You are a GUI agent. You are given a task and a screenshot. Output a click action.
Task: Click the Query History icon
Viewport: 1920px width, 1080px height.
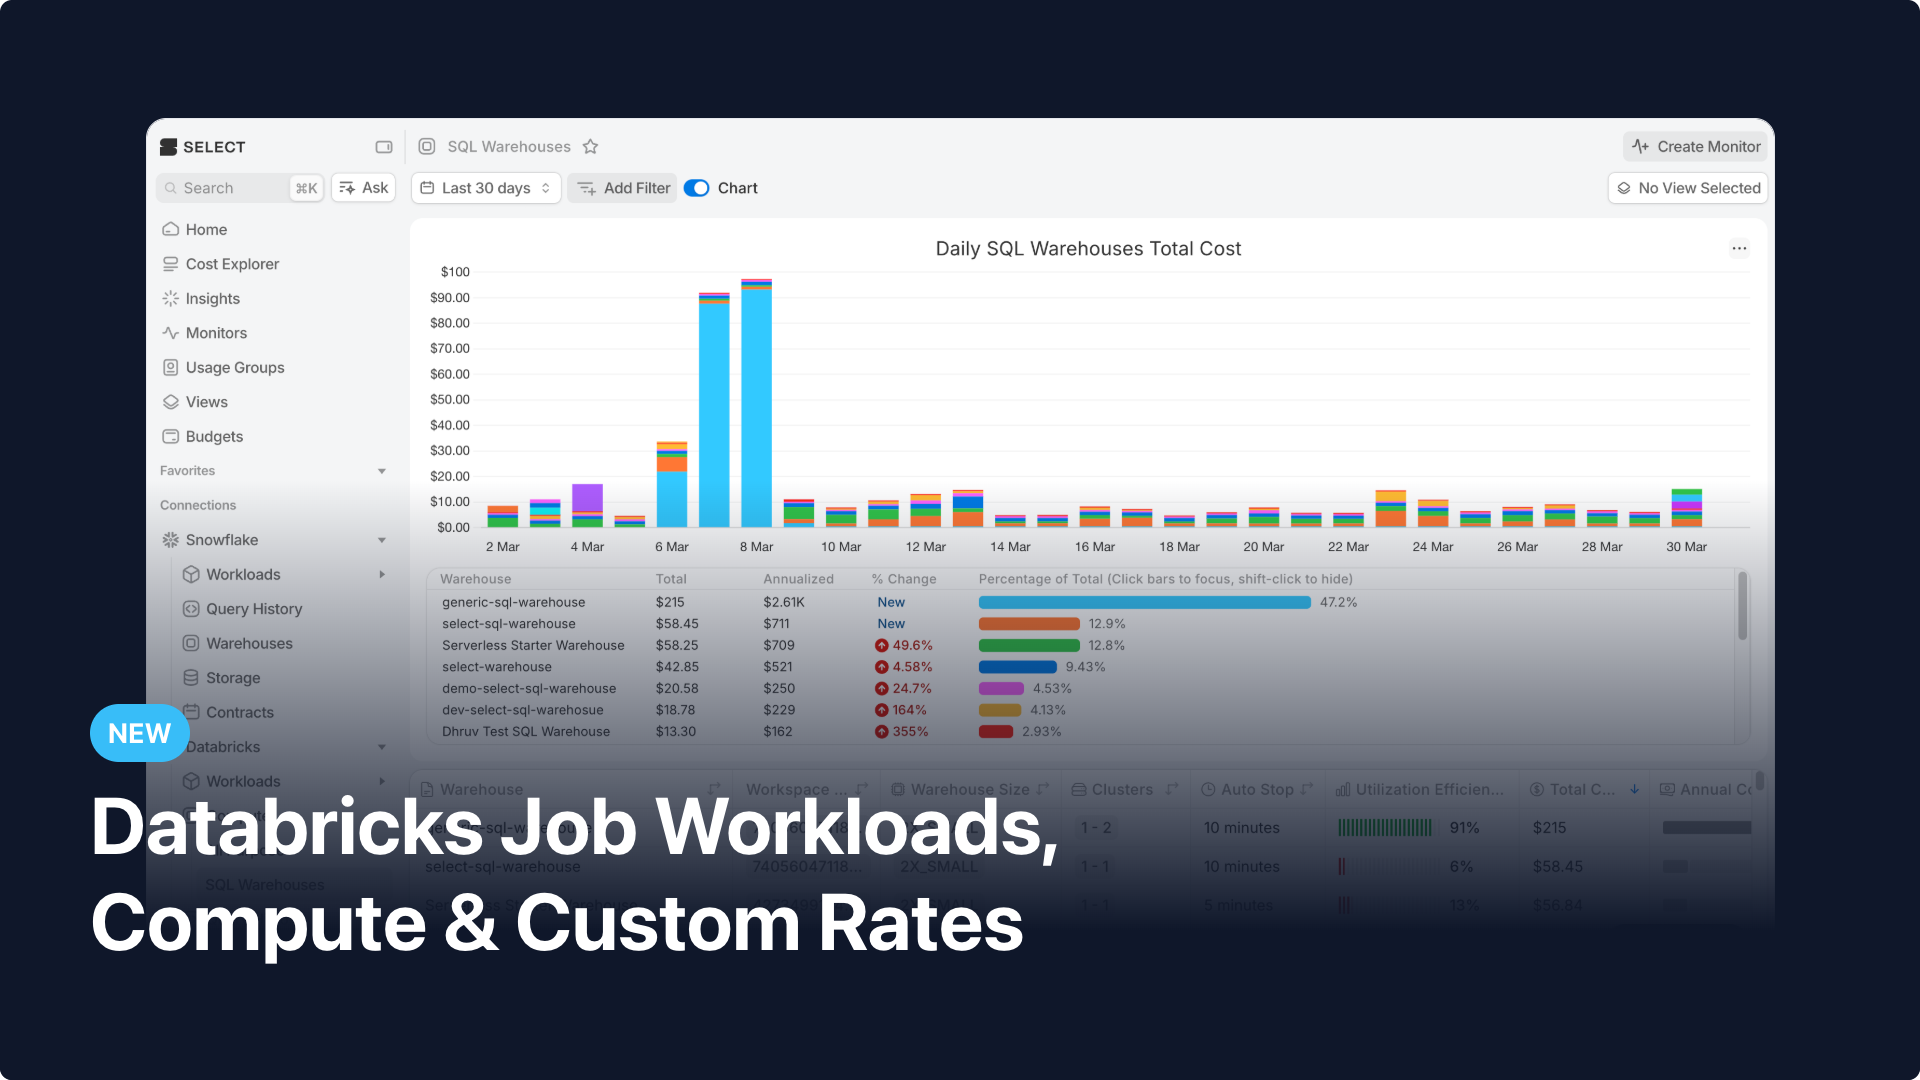(191, 609)
